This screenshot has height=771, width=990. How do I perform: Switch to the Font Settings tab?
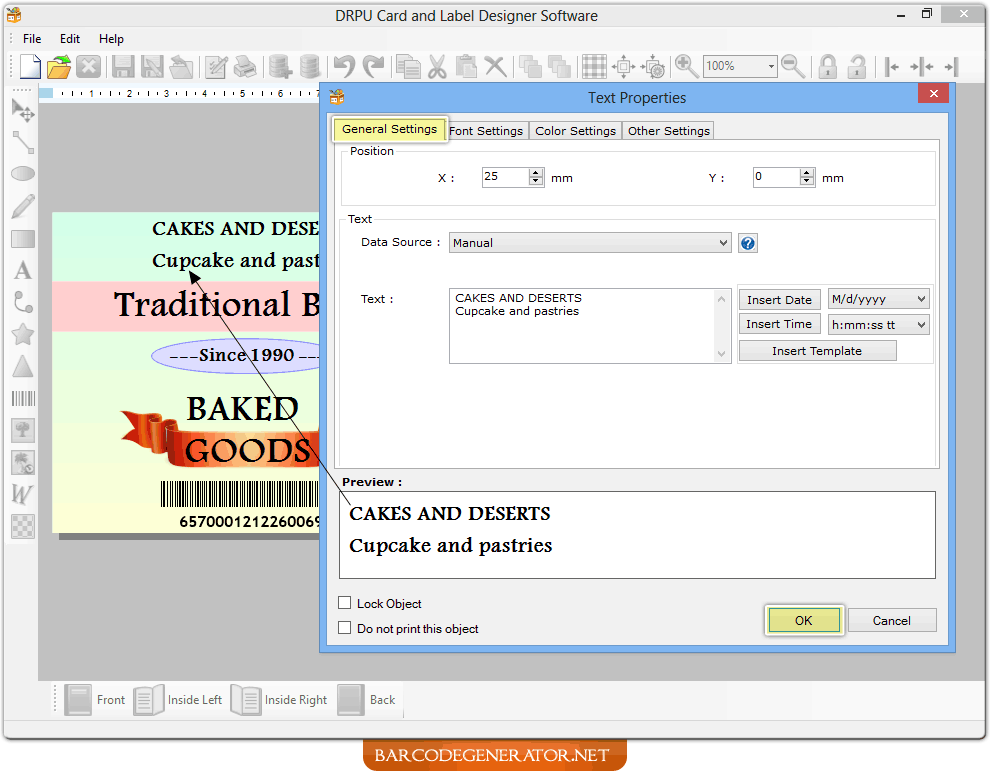486,131
